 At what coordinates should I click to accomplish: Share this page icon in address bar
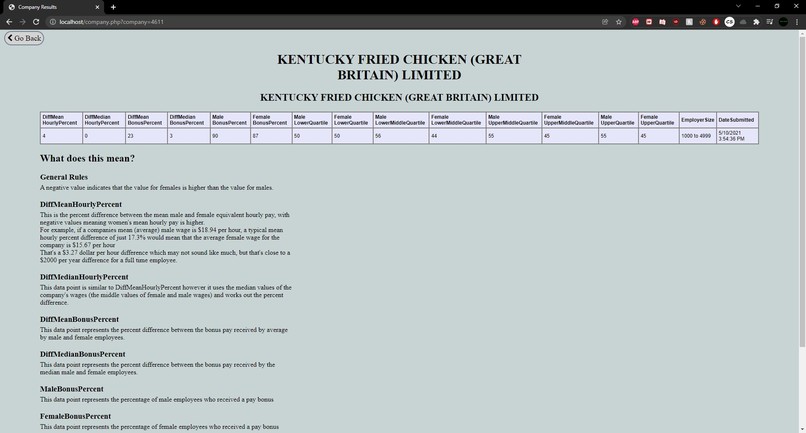click(605, 22)
